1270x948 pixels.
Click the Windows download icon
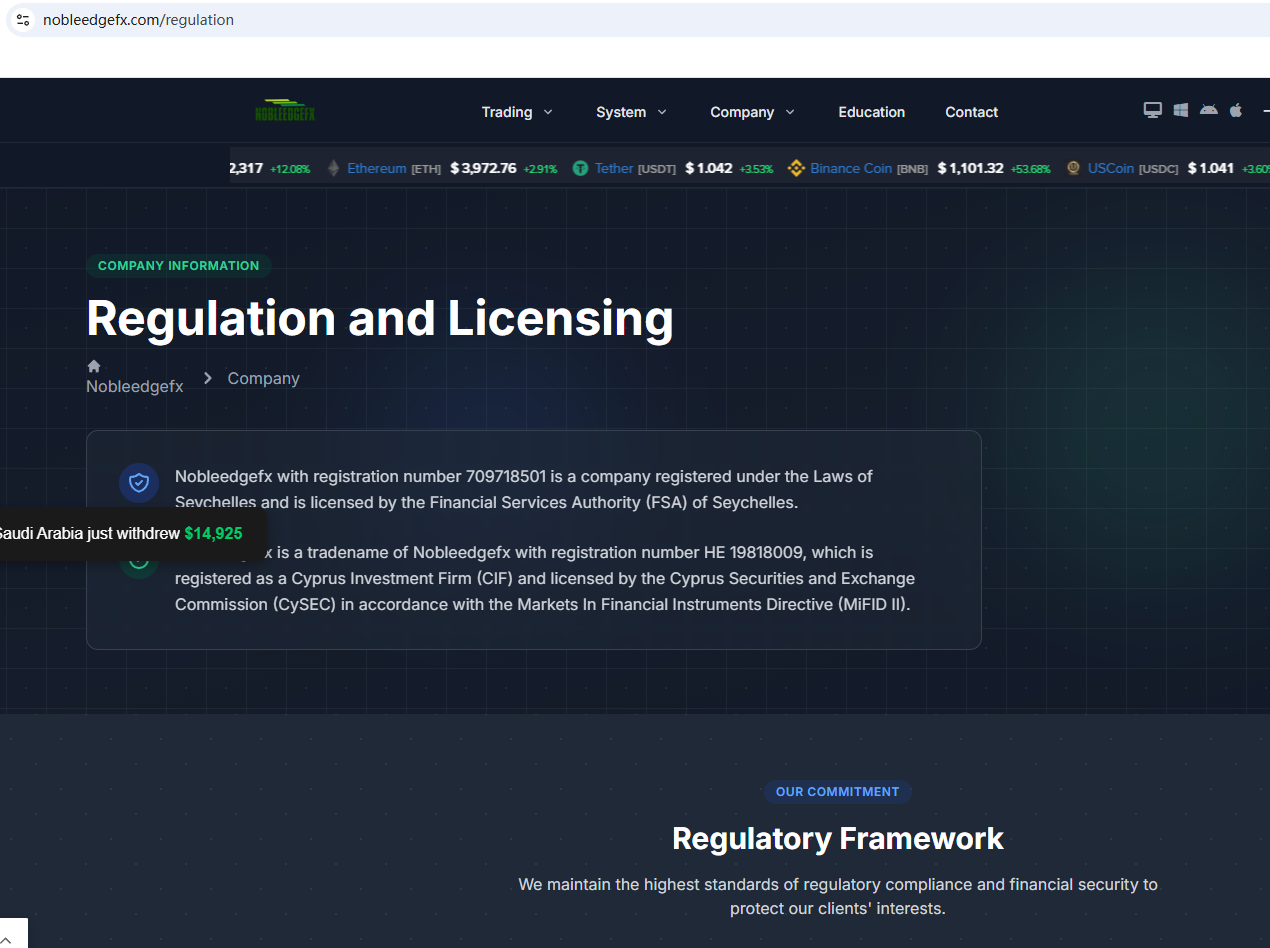coord(1180,110)
